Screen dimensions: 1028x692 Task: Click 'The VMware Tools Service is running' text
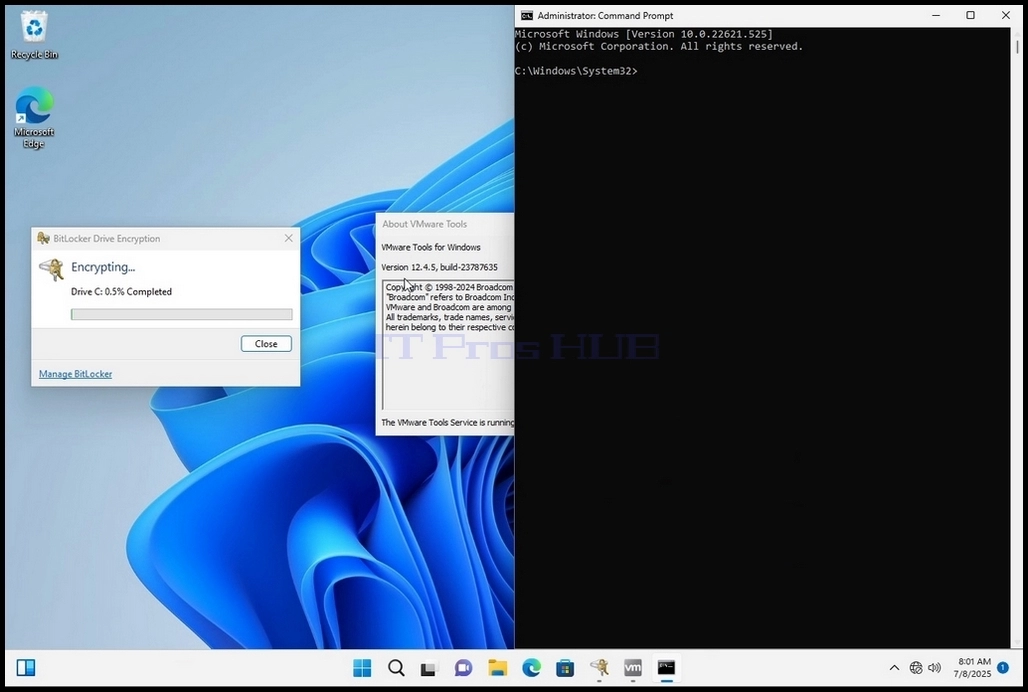(448, 423)
